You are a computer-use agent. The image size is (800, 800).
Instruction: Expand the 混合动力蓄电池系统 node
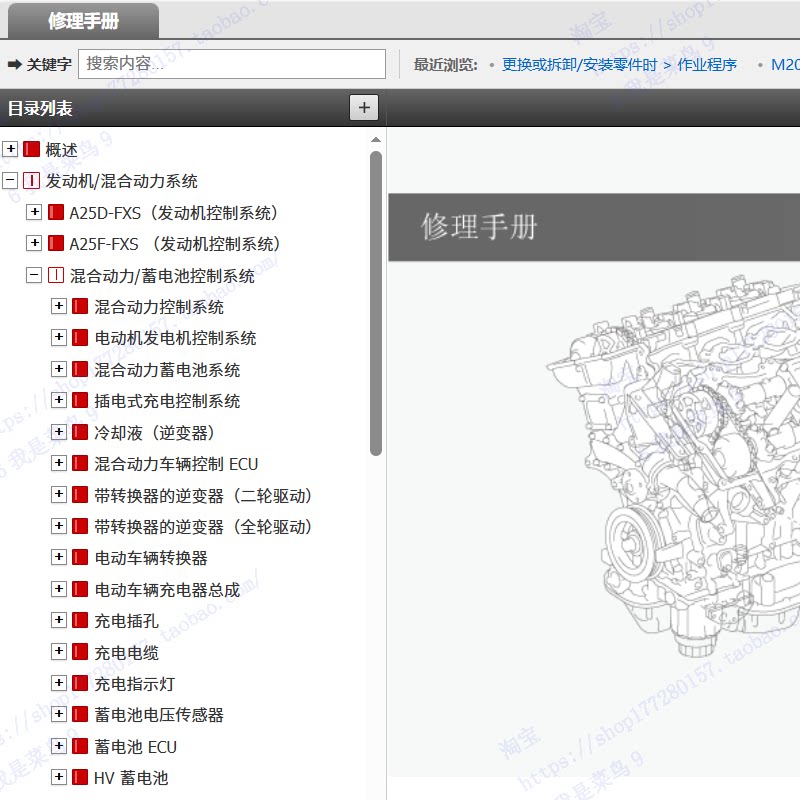click(59, 369)
